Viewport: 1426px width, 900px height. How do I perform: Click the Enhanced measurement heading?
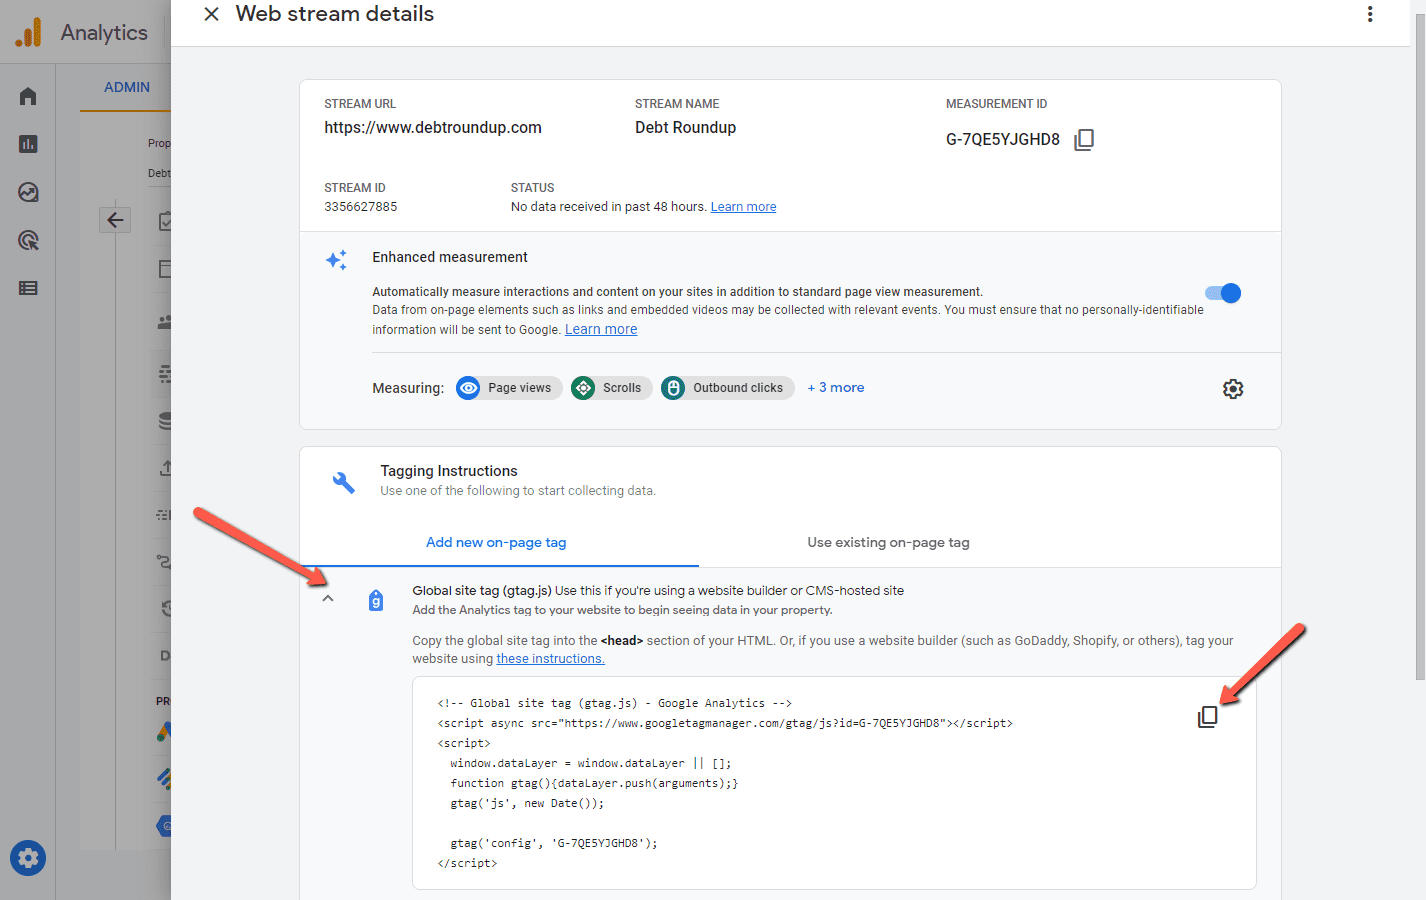coord(450,257)
